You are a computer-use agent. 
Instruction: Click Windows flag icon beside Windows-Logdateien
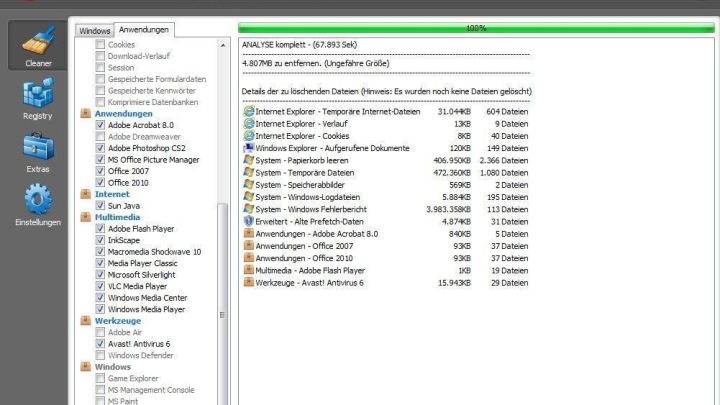[248, 197]
